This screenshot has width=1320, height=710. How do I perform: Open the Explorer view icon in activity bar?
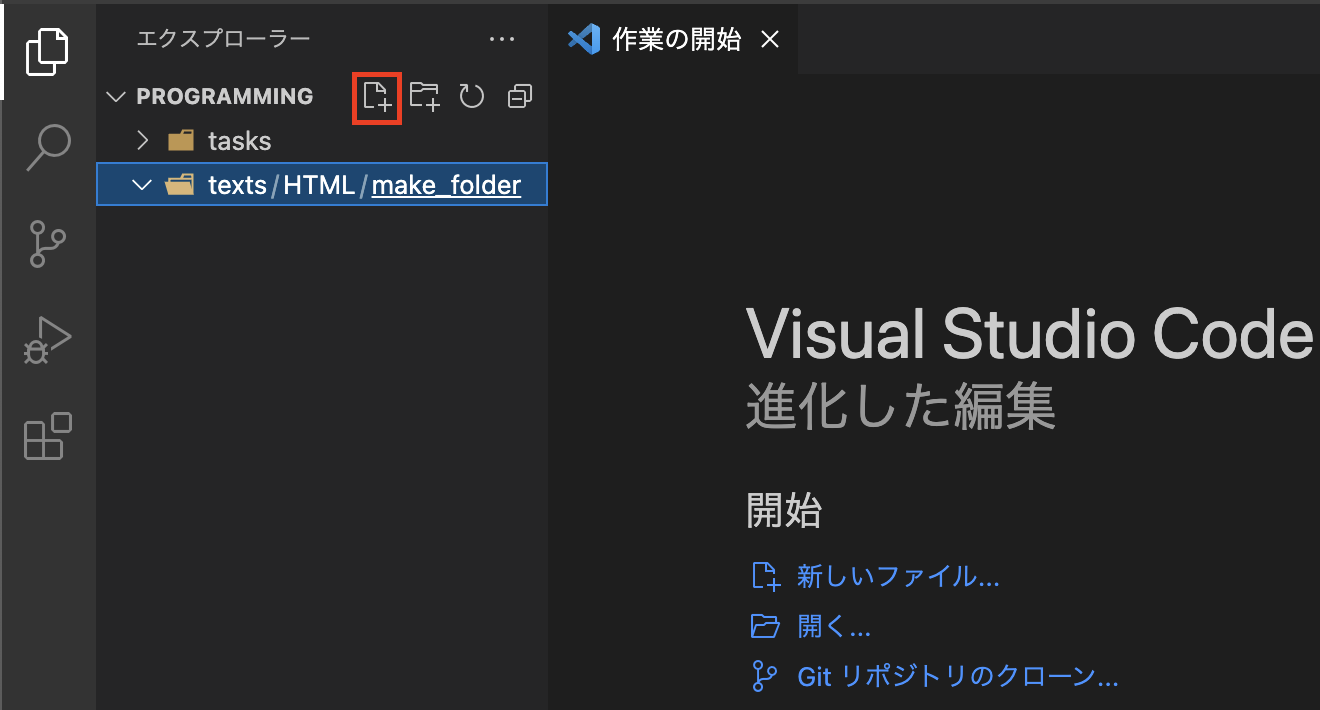(x=48, y=48)
